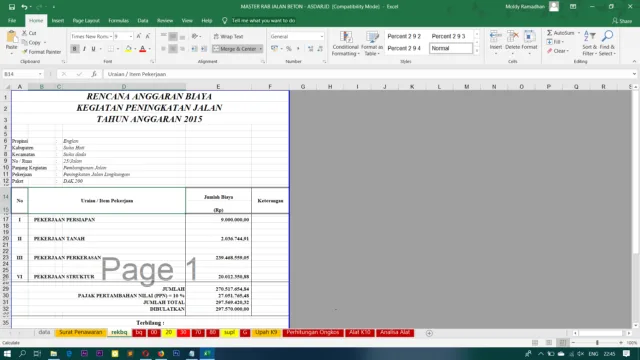Toggle Wrap Text

(229, 36)
